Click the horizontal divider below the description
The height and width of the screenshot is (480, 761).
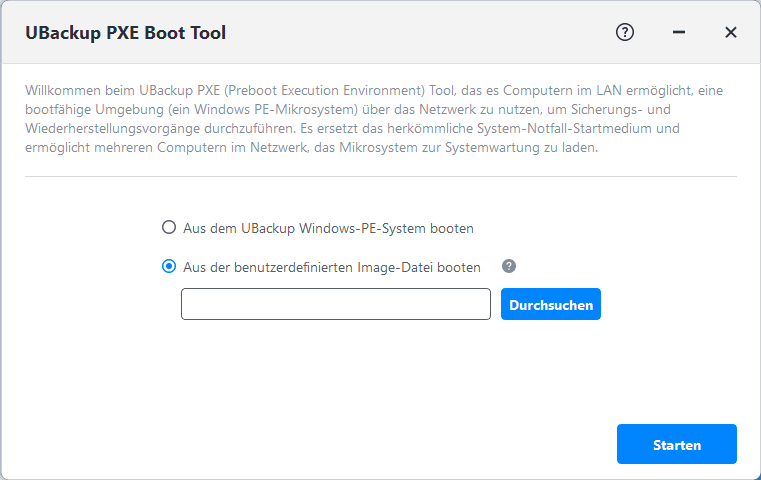(x=380, y=177)
